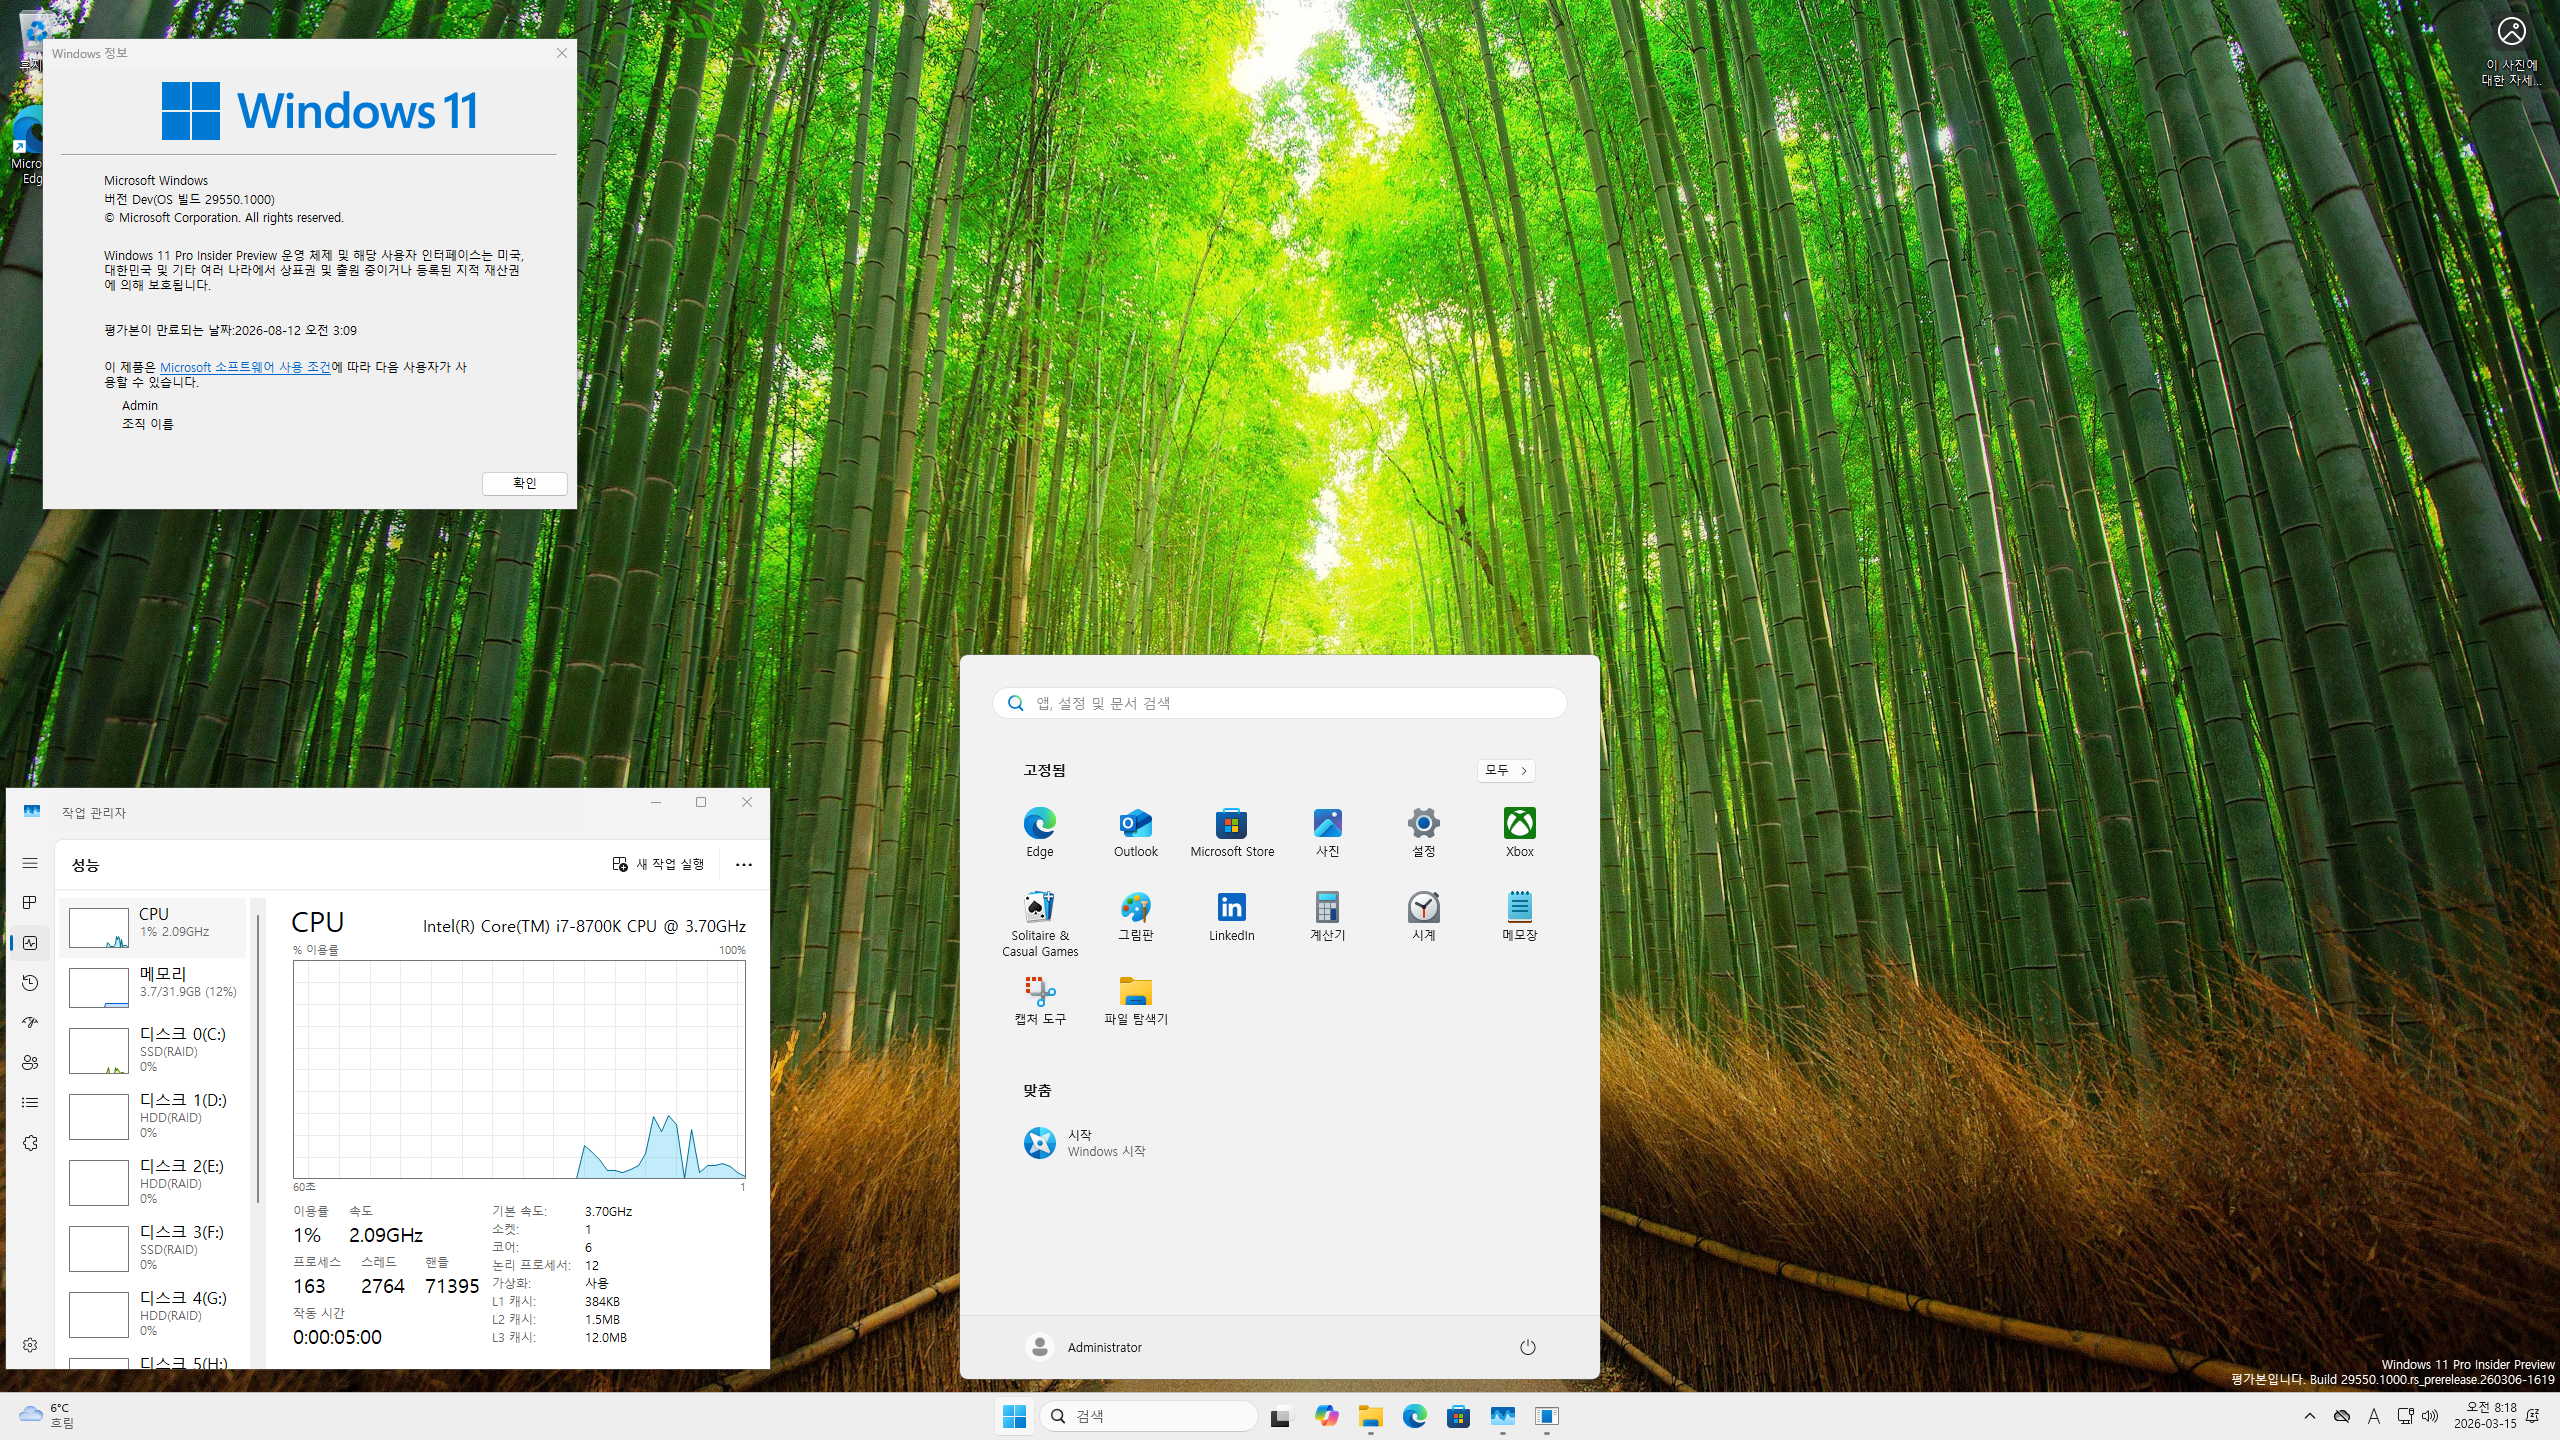Open Copilot from the taskbar
This screenshot has height=1440, width=2560.
1326,1416
